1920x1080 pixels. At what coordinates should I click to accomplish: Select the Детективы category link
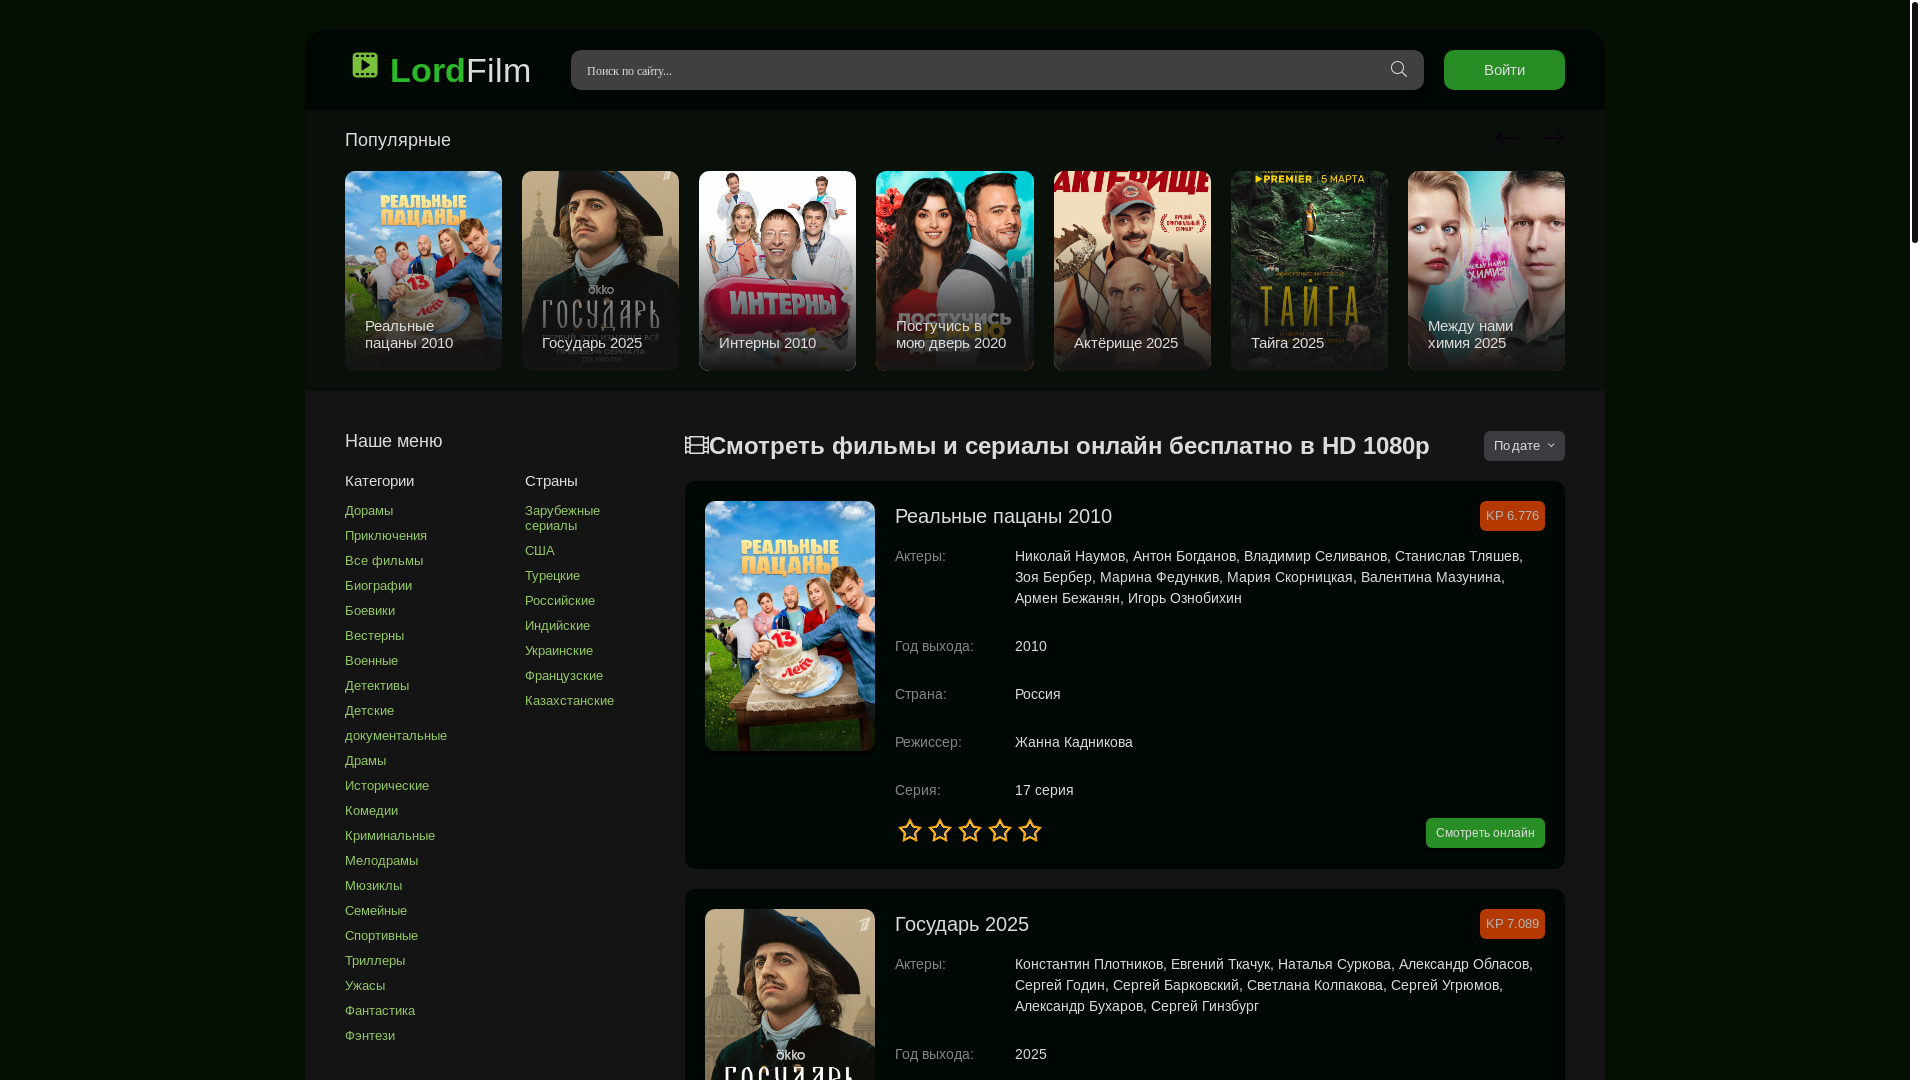(x=377, y=686)
